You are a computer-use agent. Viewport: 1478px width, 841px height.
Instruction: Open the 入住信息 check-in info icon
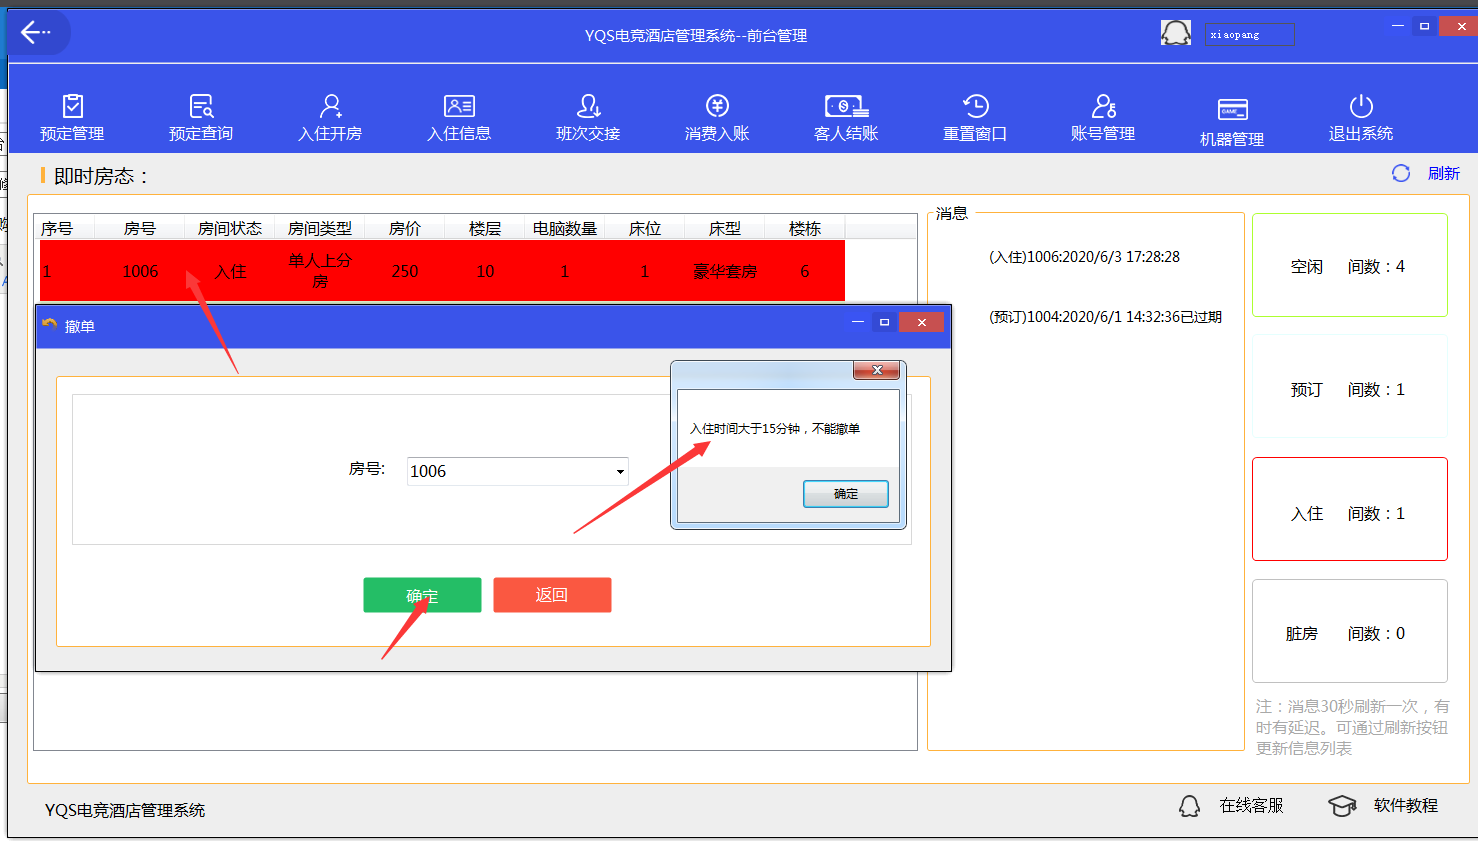459,117
